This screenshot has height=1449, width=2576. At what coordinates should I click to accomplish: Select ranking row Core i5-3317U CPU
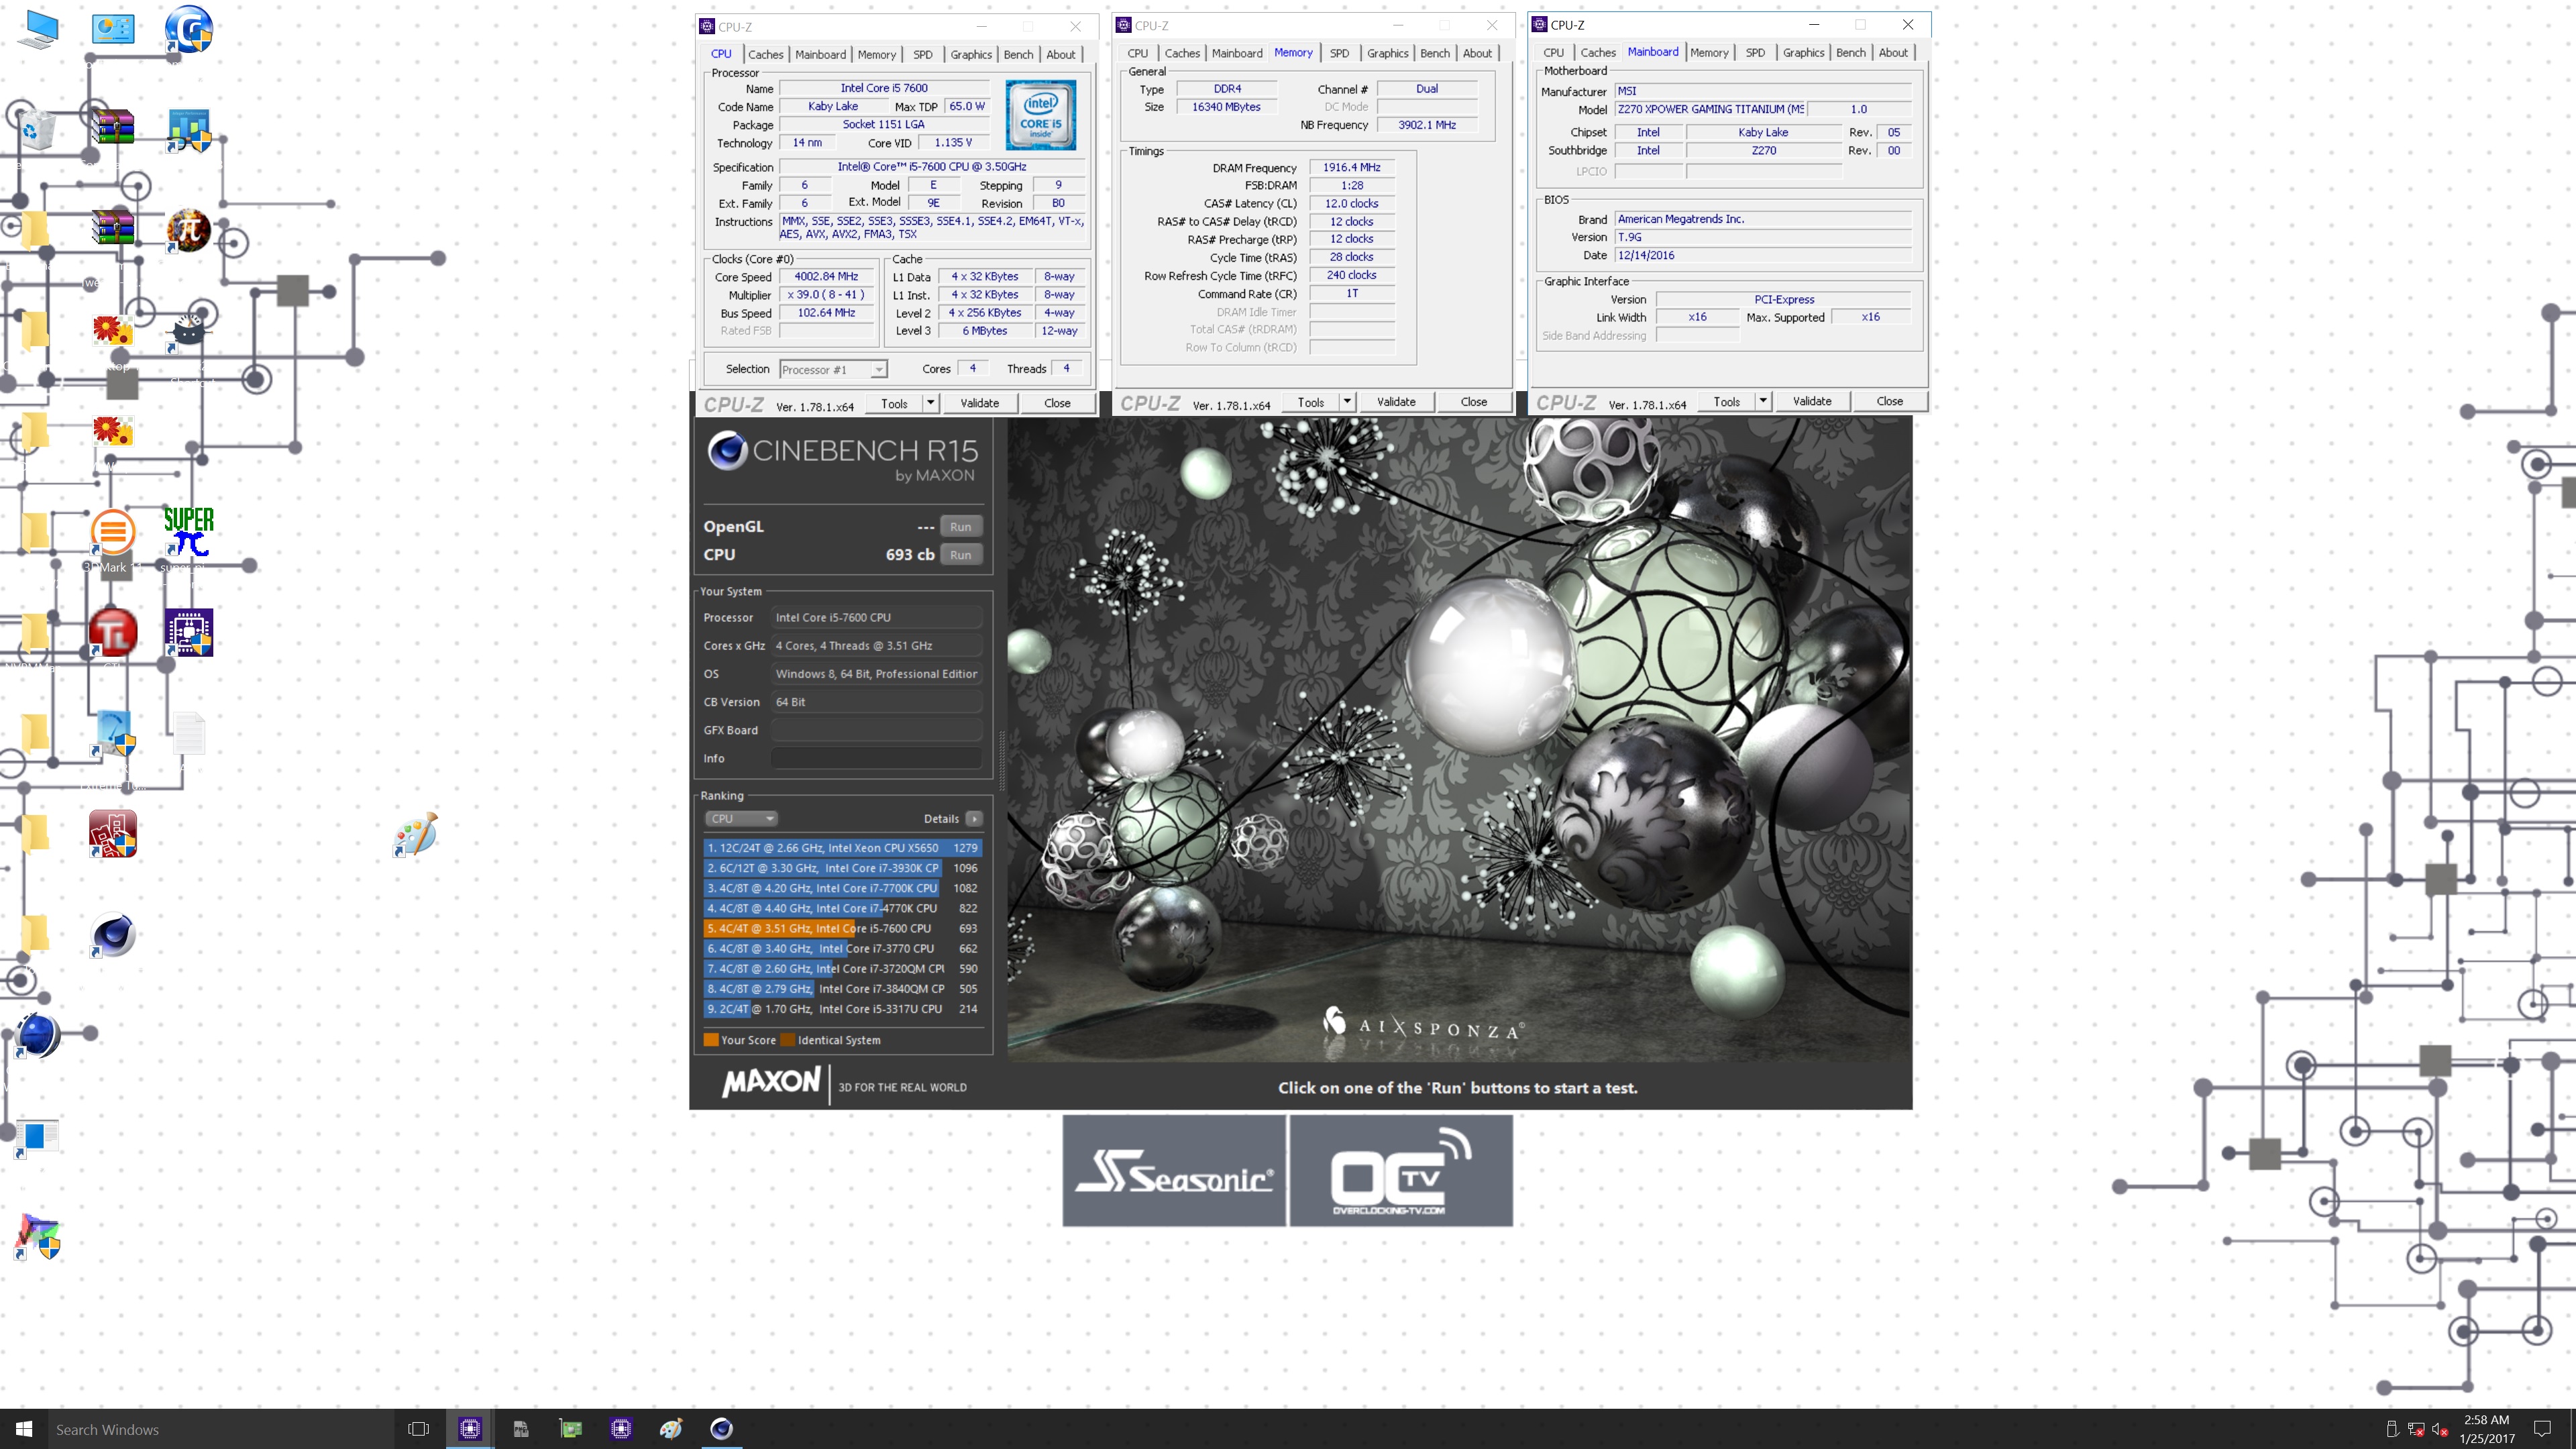(842, 1009)
